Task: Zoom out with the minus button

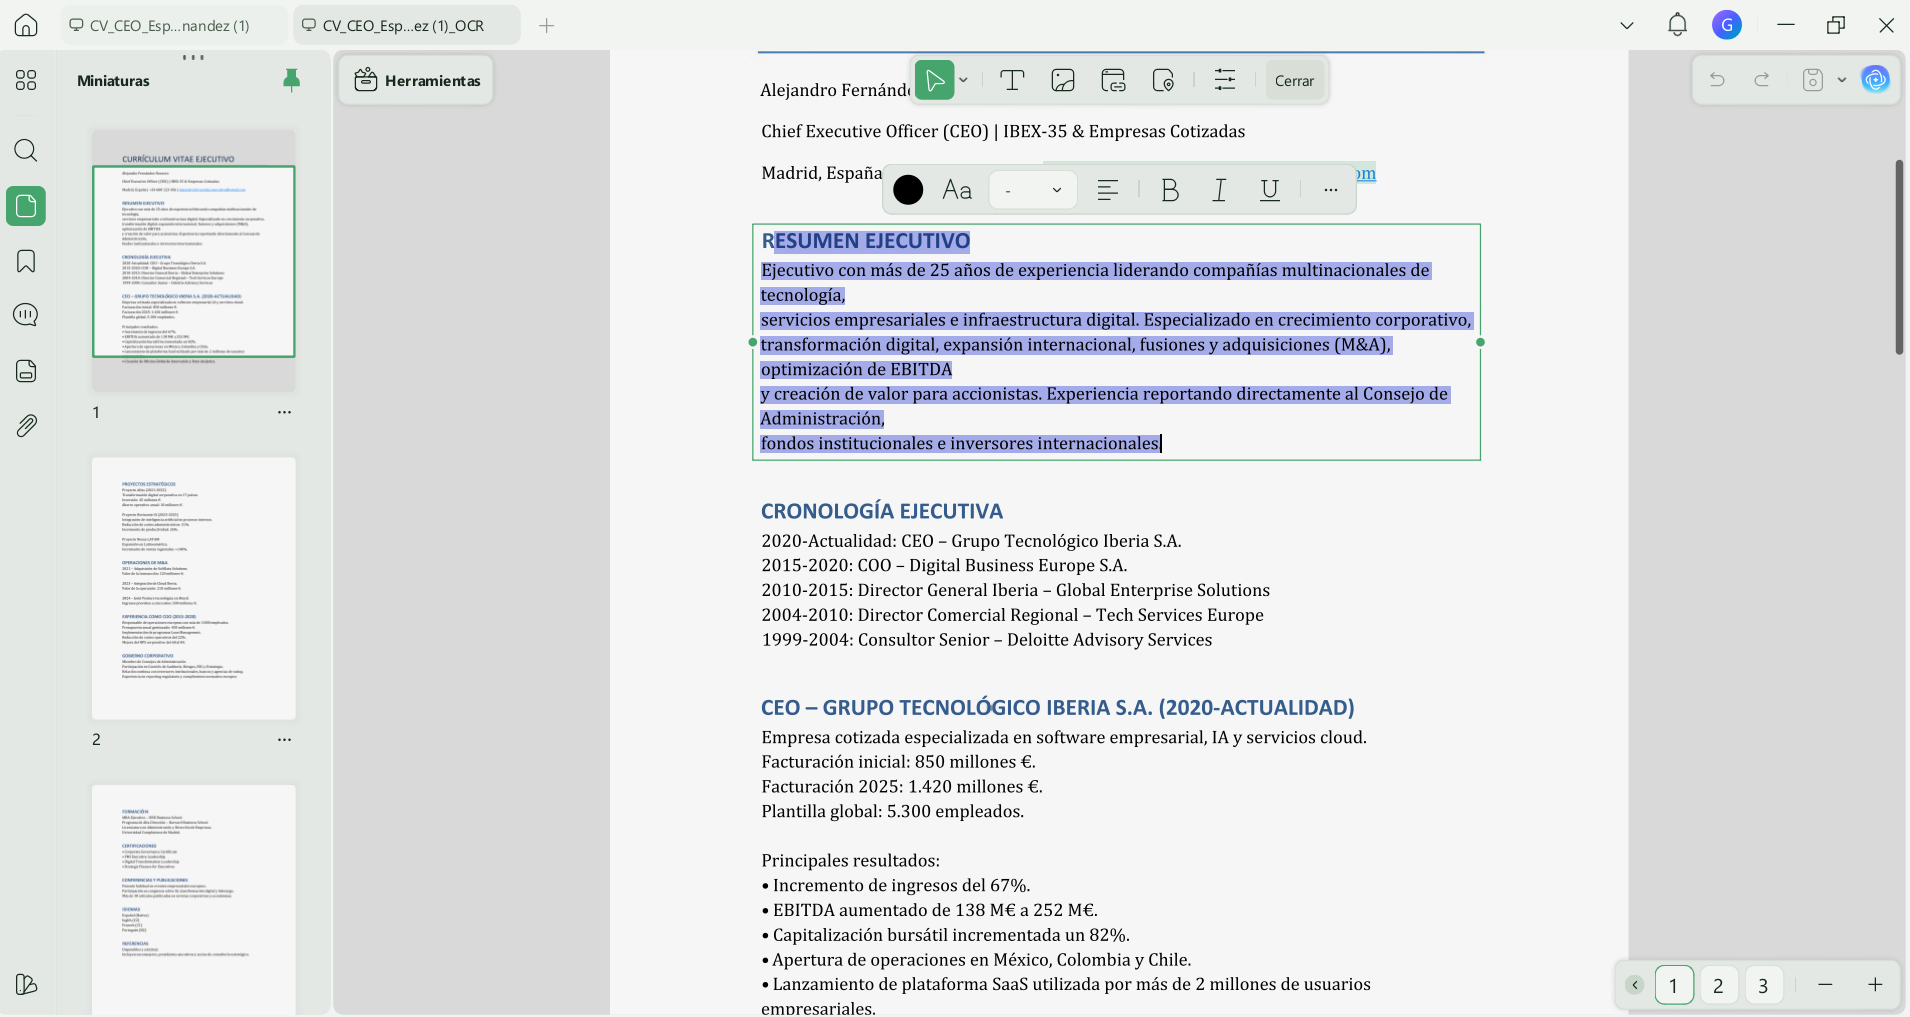Action: tap(1825, 985)
